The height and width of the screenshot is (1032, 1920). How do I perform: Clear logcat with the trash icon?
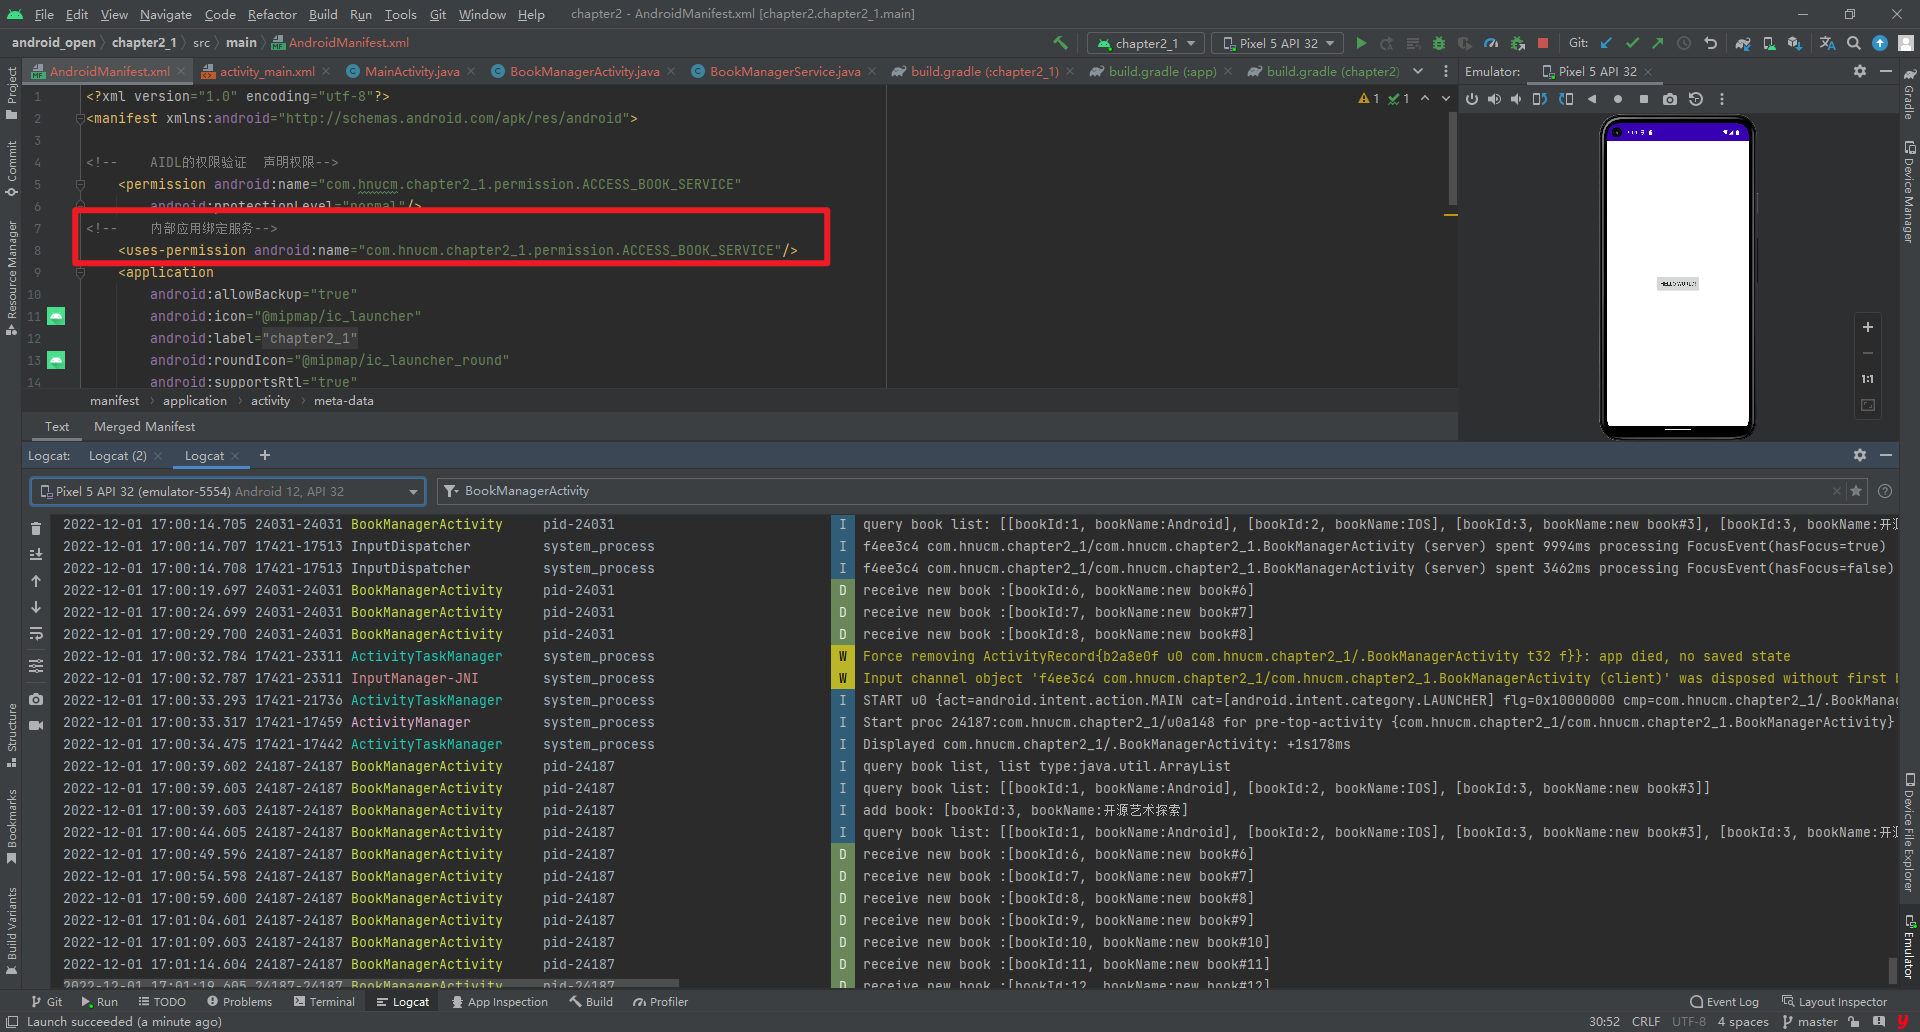coord(36,528)
